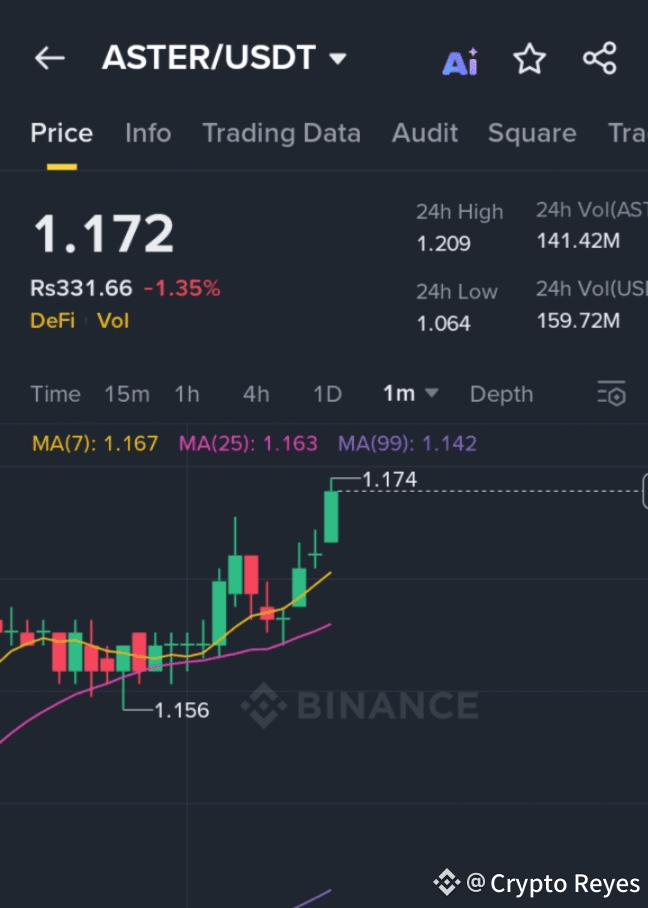The width and height of the screenshot is (648, 908).
Task: Click the 1.156 low price marker
Action: point(181,710)
